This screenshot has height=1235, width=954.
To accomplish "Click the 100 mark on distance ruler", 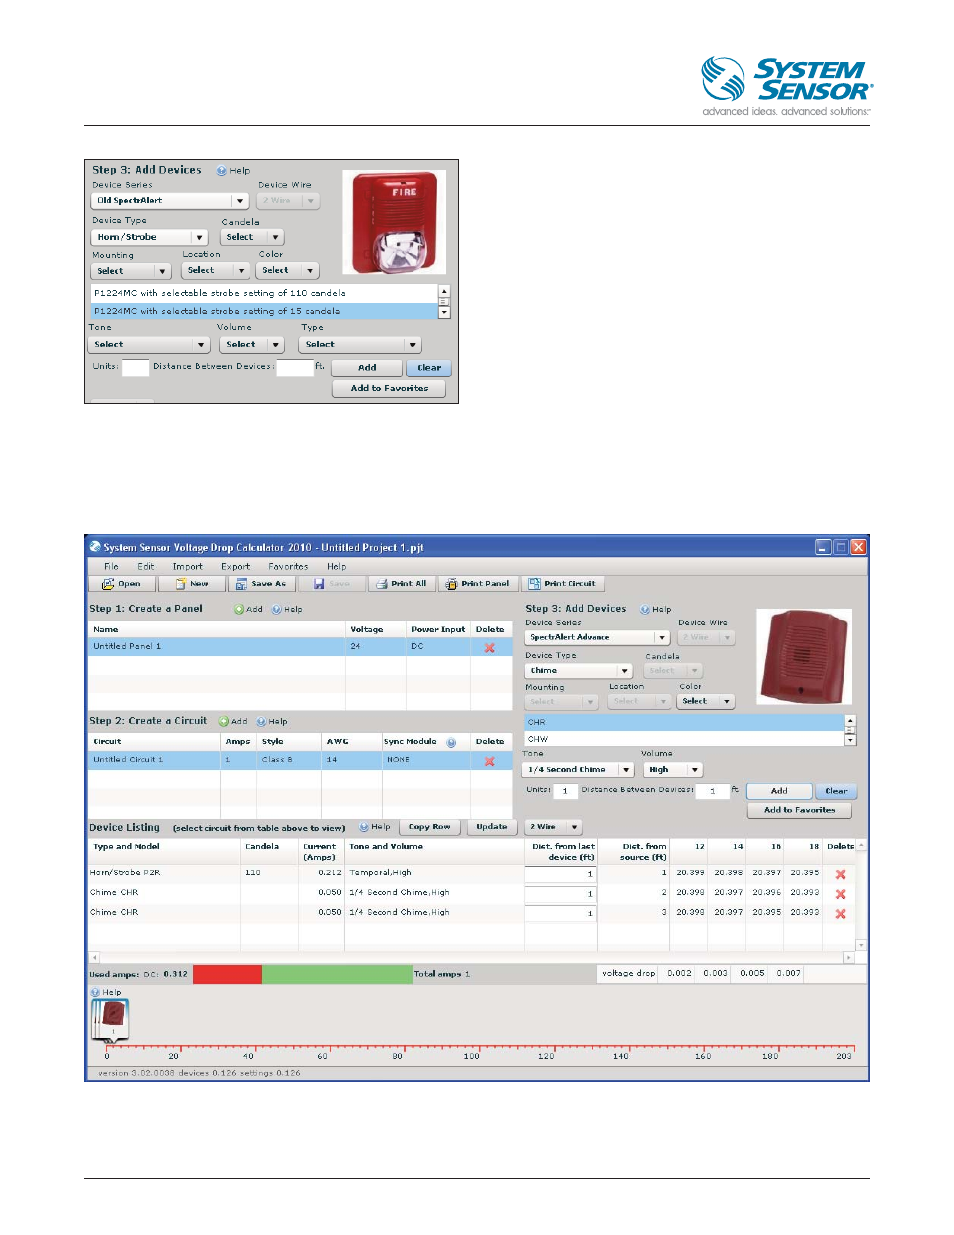I will [x=472, y=1056].
